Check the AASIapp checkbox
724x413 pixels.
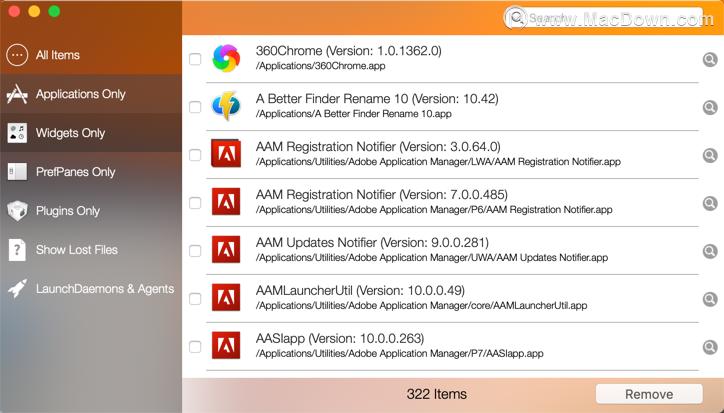(195, 347)
